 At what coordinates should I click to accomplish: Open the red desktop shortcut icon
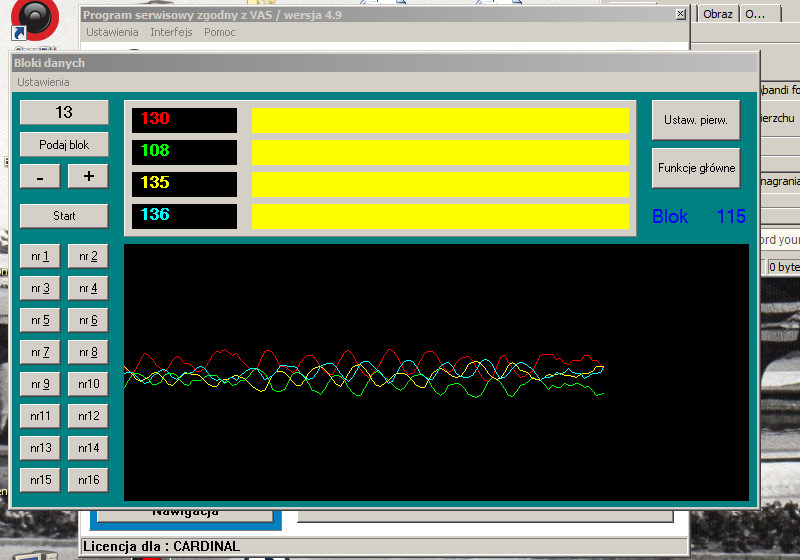click(x=36, y=17)
